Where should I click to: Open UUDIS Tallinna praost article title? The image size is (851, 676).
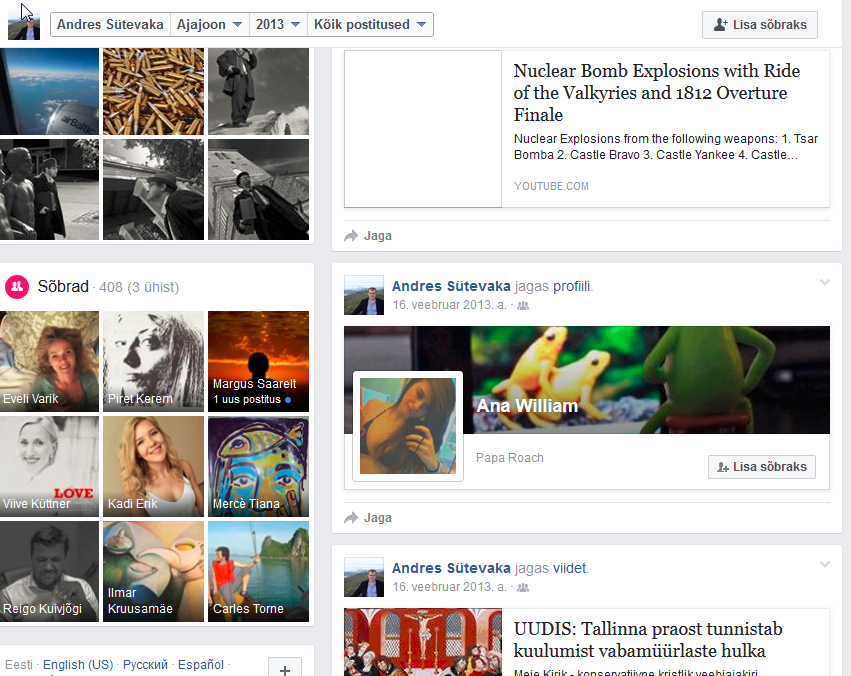[x=648, y=640]
